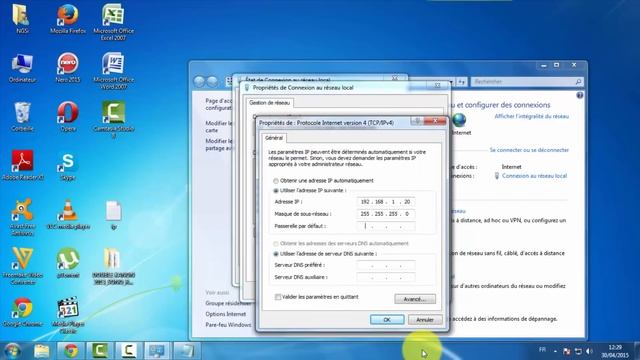640x360 pixels.
Task: Open the Adobe Reader XI desktop shortcut
Action: click(22, 166)
